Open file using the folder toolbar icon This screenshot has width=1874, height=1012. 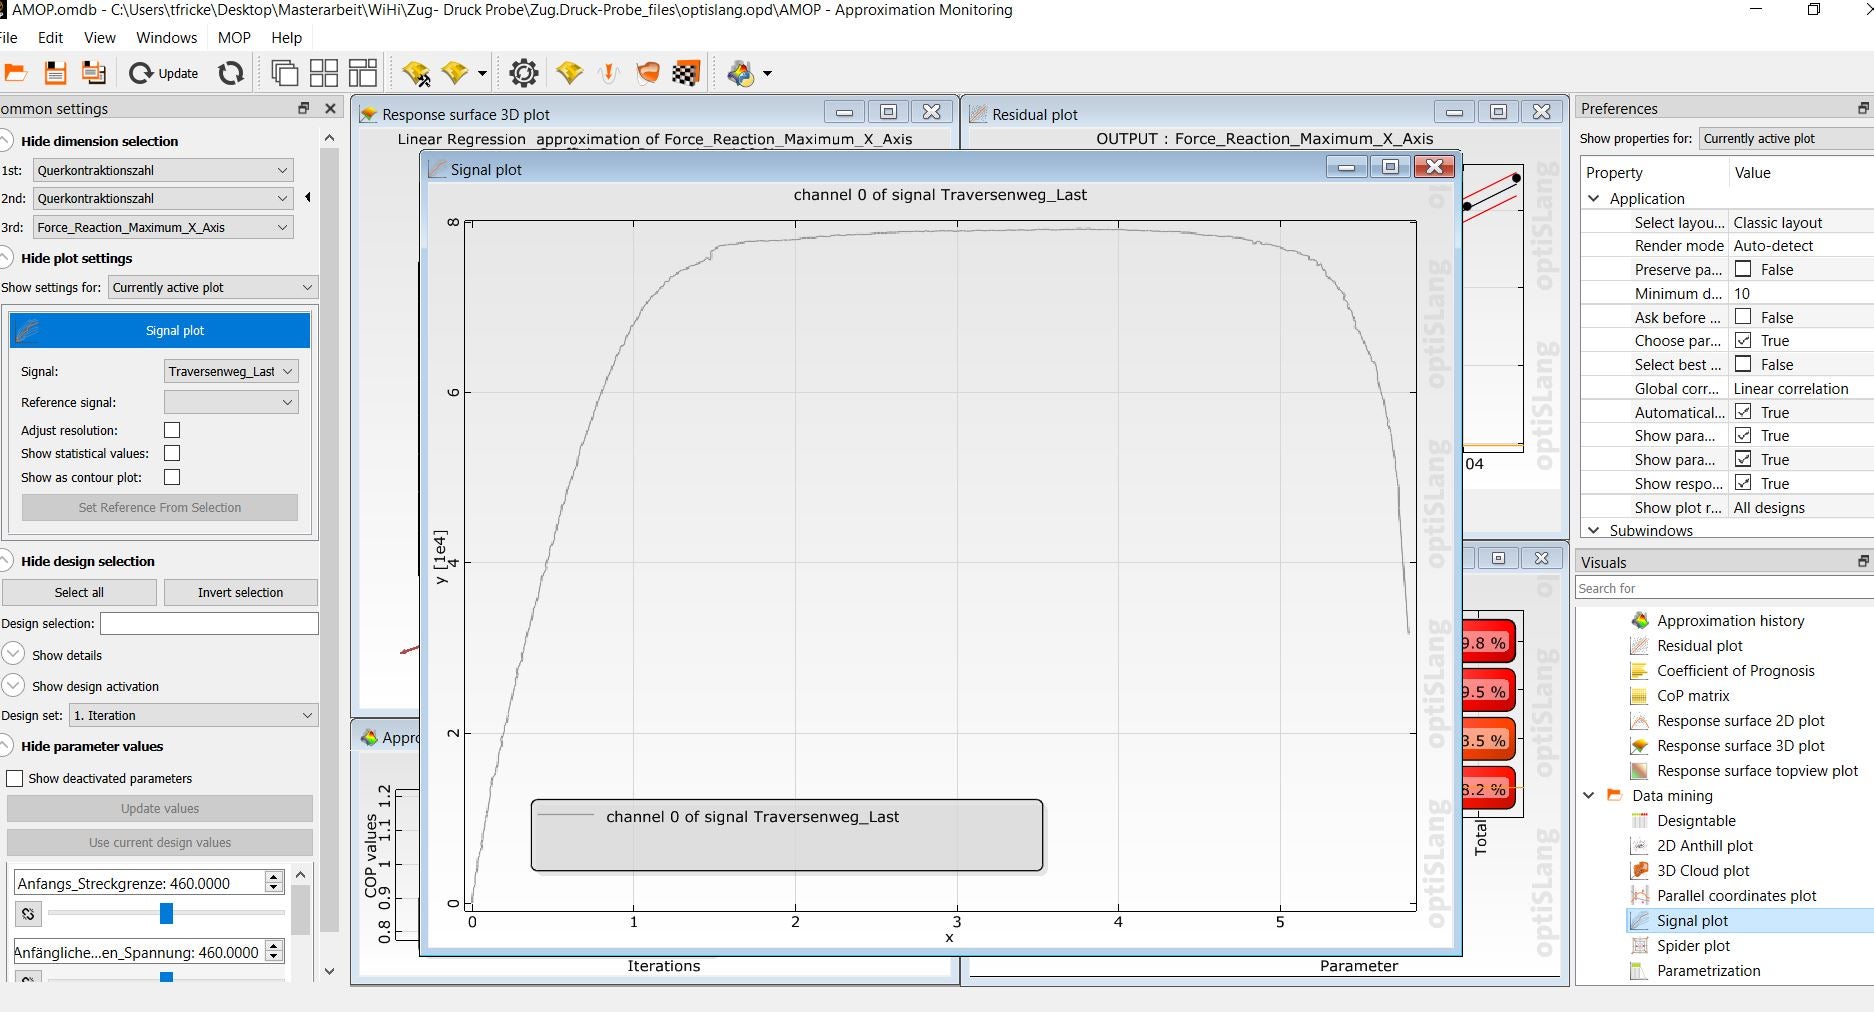coord(15,73)
